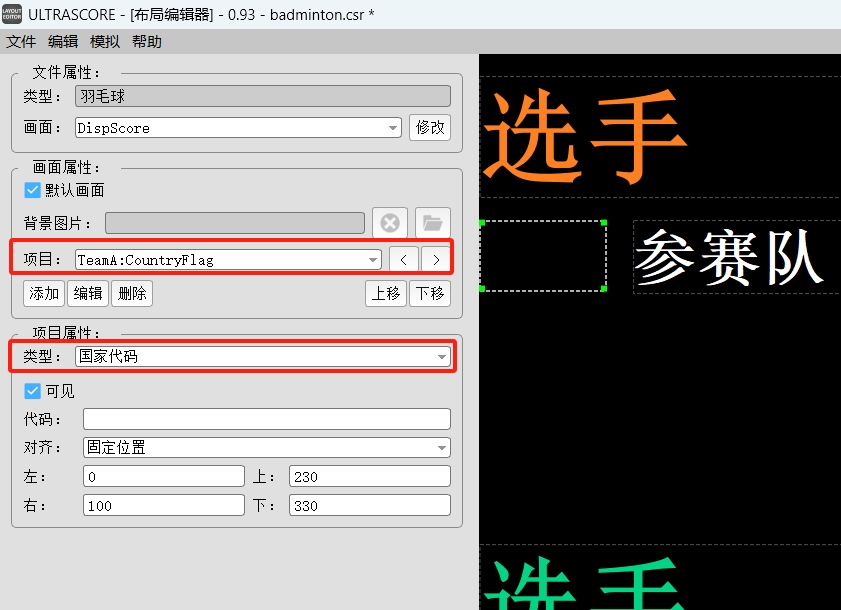Browse background image using folder icon
Screen dimensions: 841x610
coord(433,223)
